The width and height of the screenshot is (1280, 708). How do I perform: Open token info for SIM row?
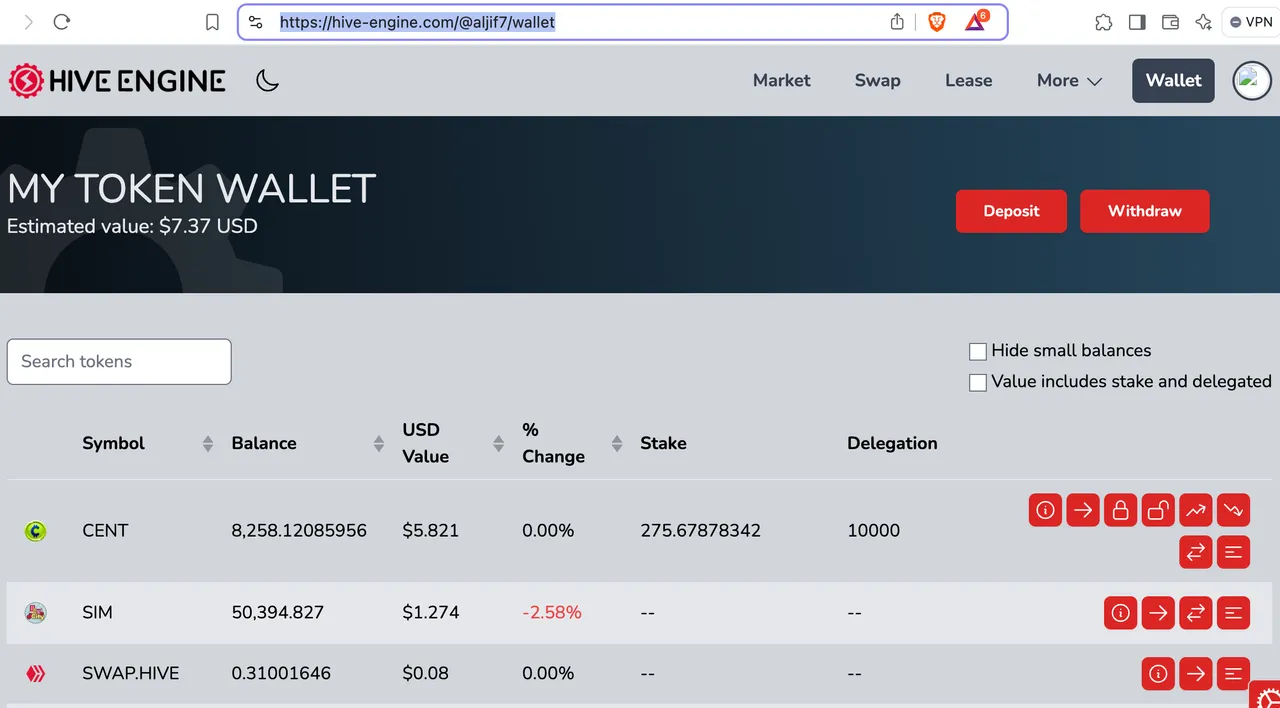point(1120,612)
